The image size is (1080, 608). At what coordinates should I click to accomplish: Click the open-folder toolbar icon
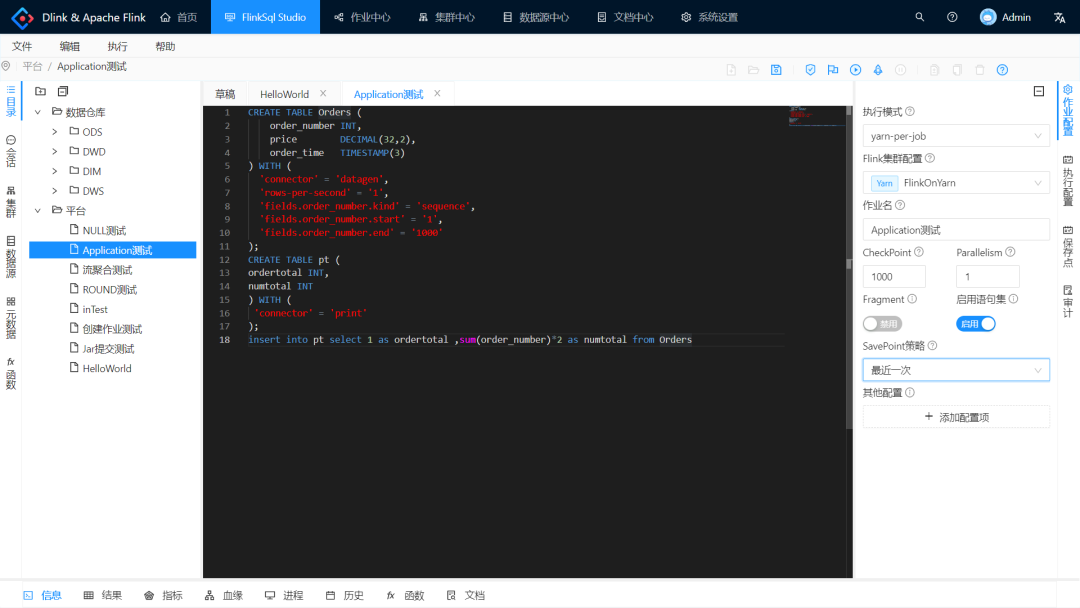coord(754,70)
